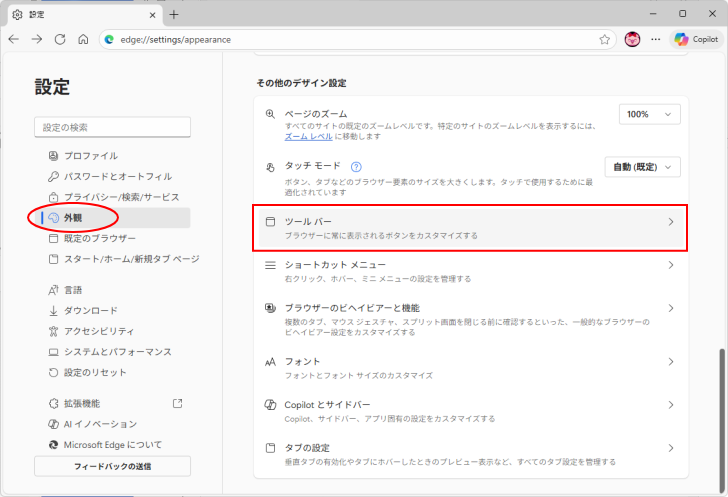Screen dimensions: 728x497
Task: Open プライバシー/検索/サービス section
Action: pyautogui.click(x=112, y=197)
